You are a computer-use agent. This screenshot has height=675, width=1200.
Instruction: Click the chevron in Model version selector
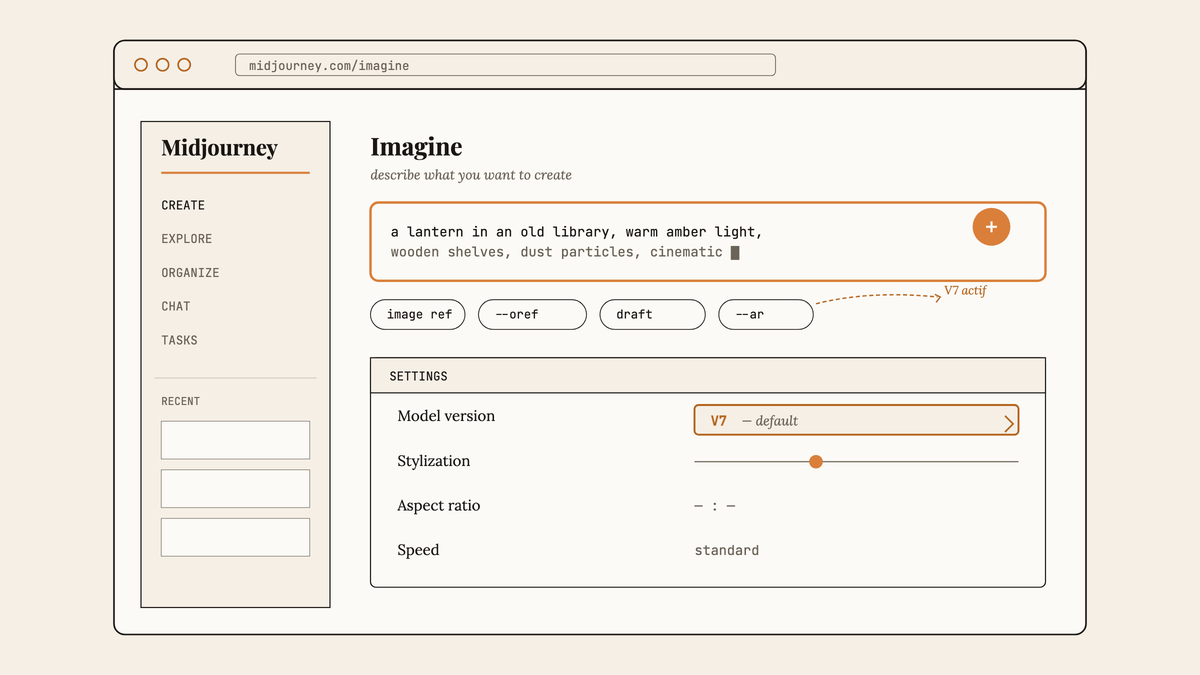1008,424
